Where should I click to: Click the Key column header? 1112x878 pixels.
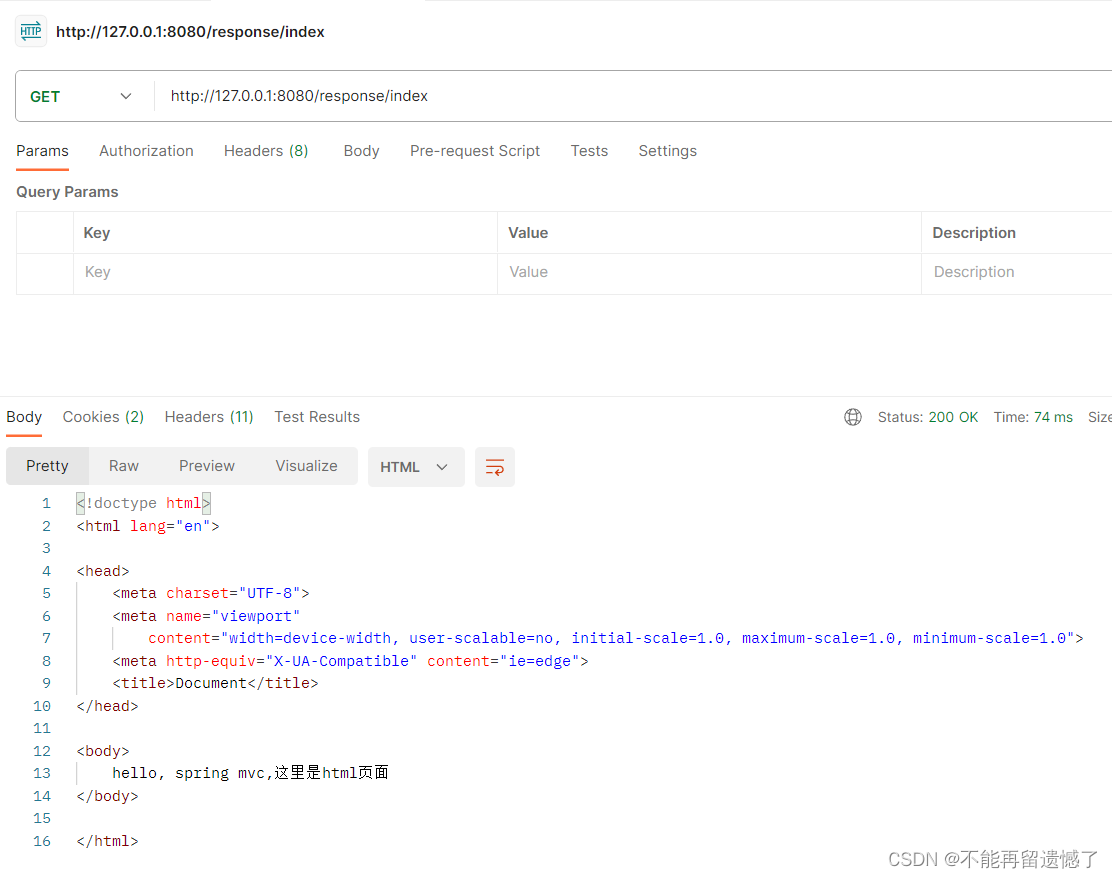pos(96,233)
